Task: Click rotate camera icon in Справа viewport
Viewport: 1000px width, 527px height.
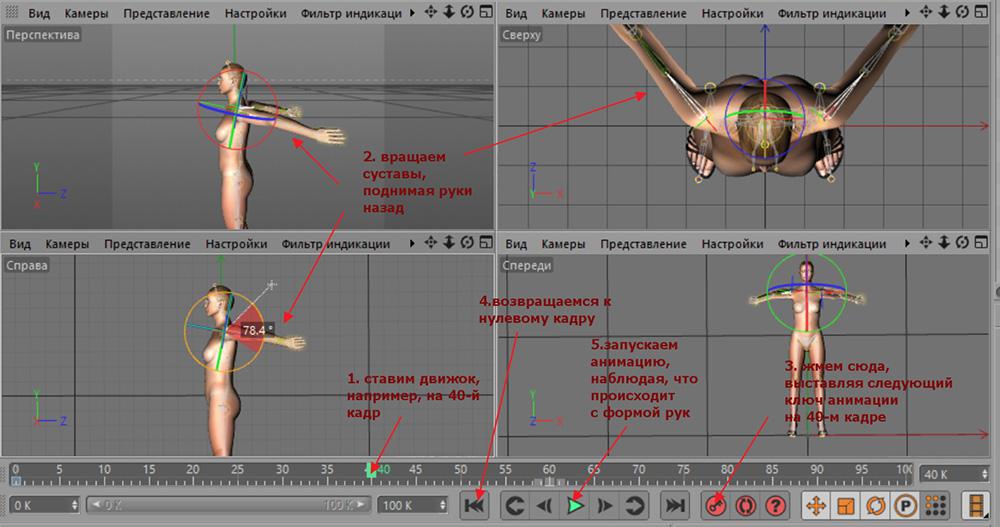Action: [467, 242]
